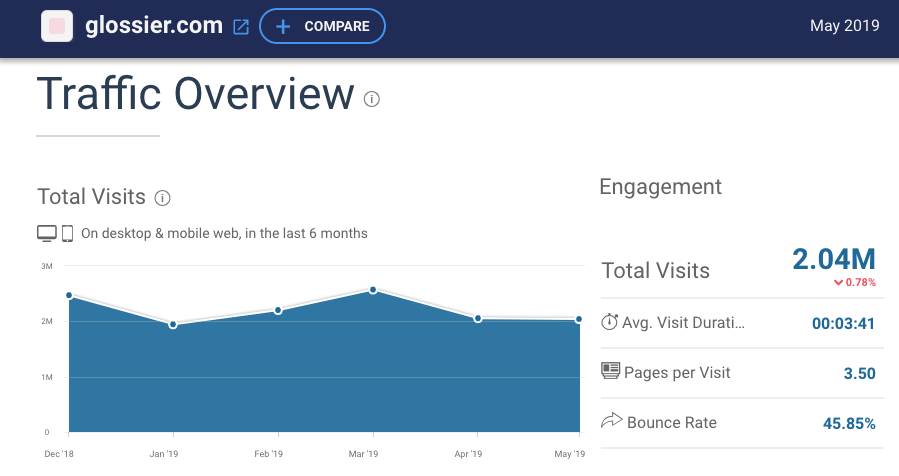Click the mobile device icon
Viewport: 899px width, 476px height.
[x=68, y=233]
